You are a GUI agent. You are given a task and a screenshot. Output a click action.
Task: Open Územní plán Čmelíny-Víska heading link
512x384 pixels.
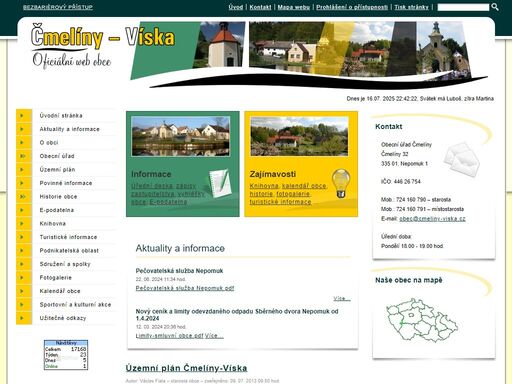186,368
